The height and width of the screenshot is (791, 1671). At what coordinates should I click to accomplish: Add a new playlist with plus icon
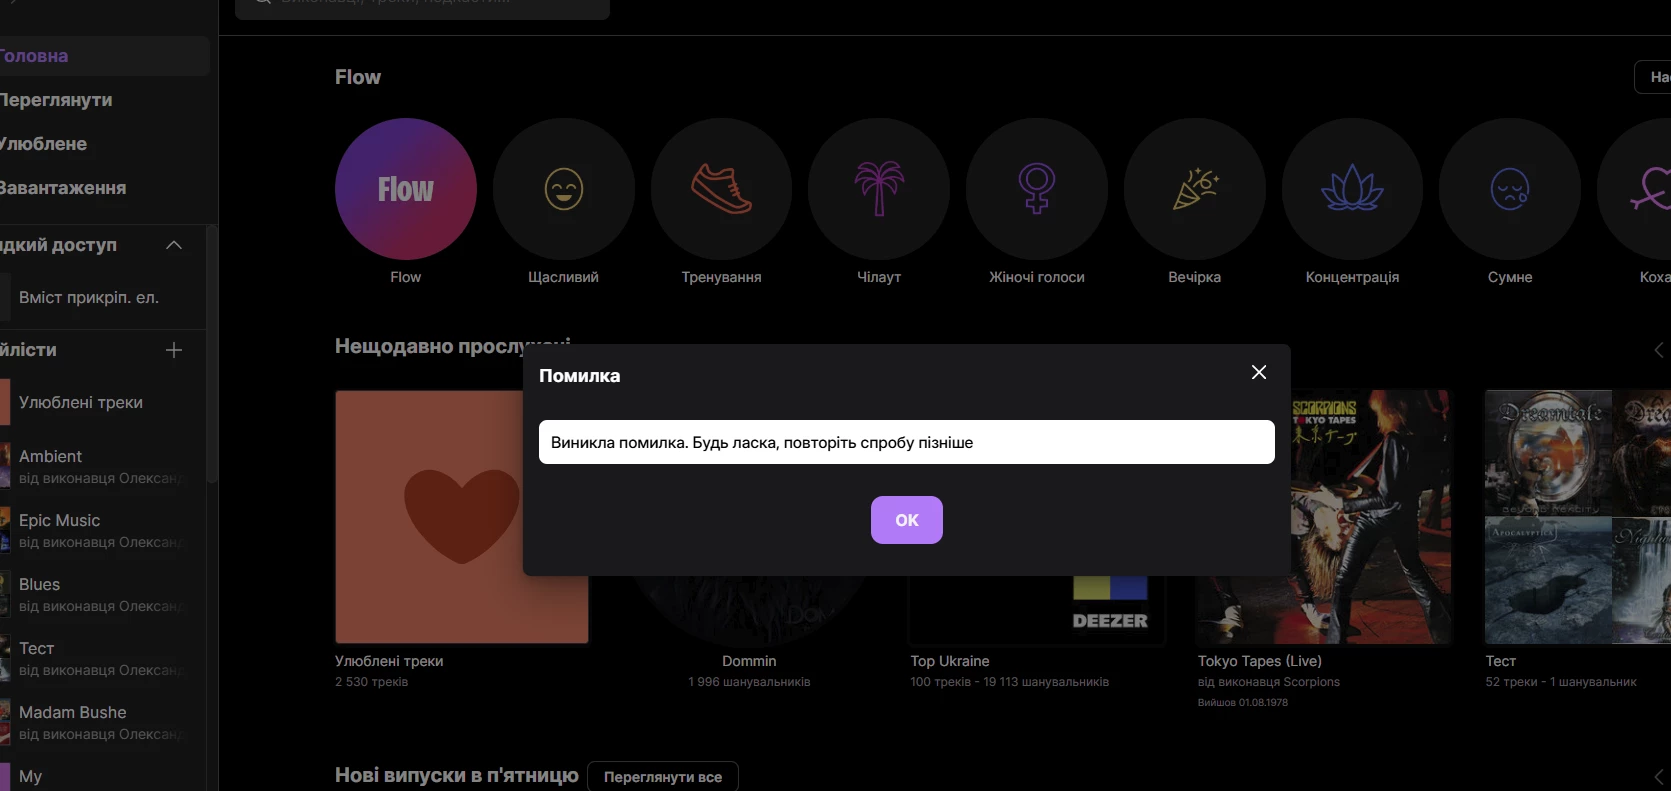[174, 350]
